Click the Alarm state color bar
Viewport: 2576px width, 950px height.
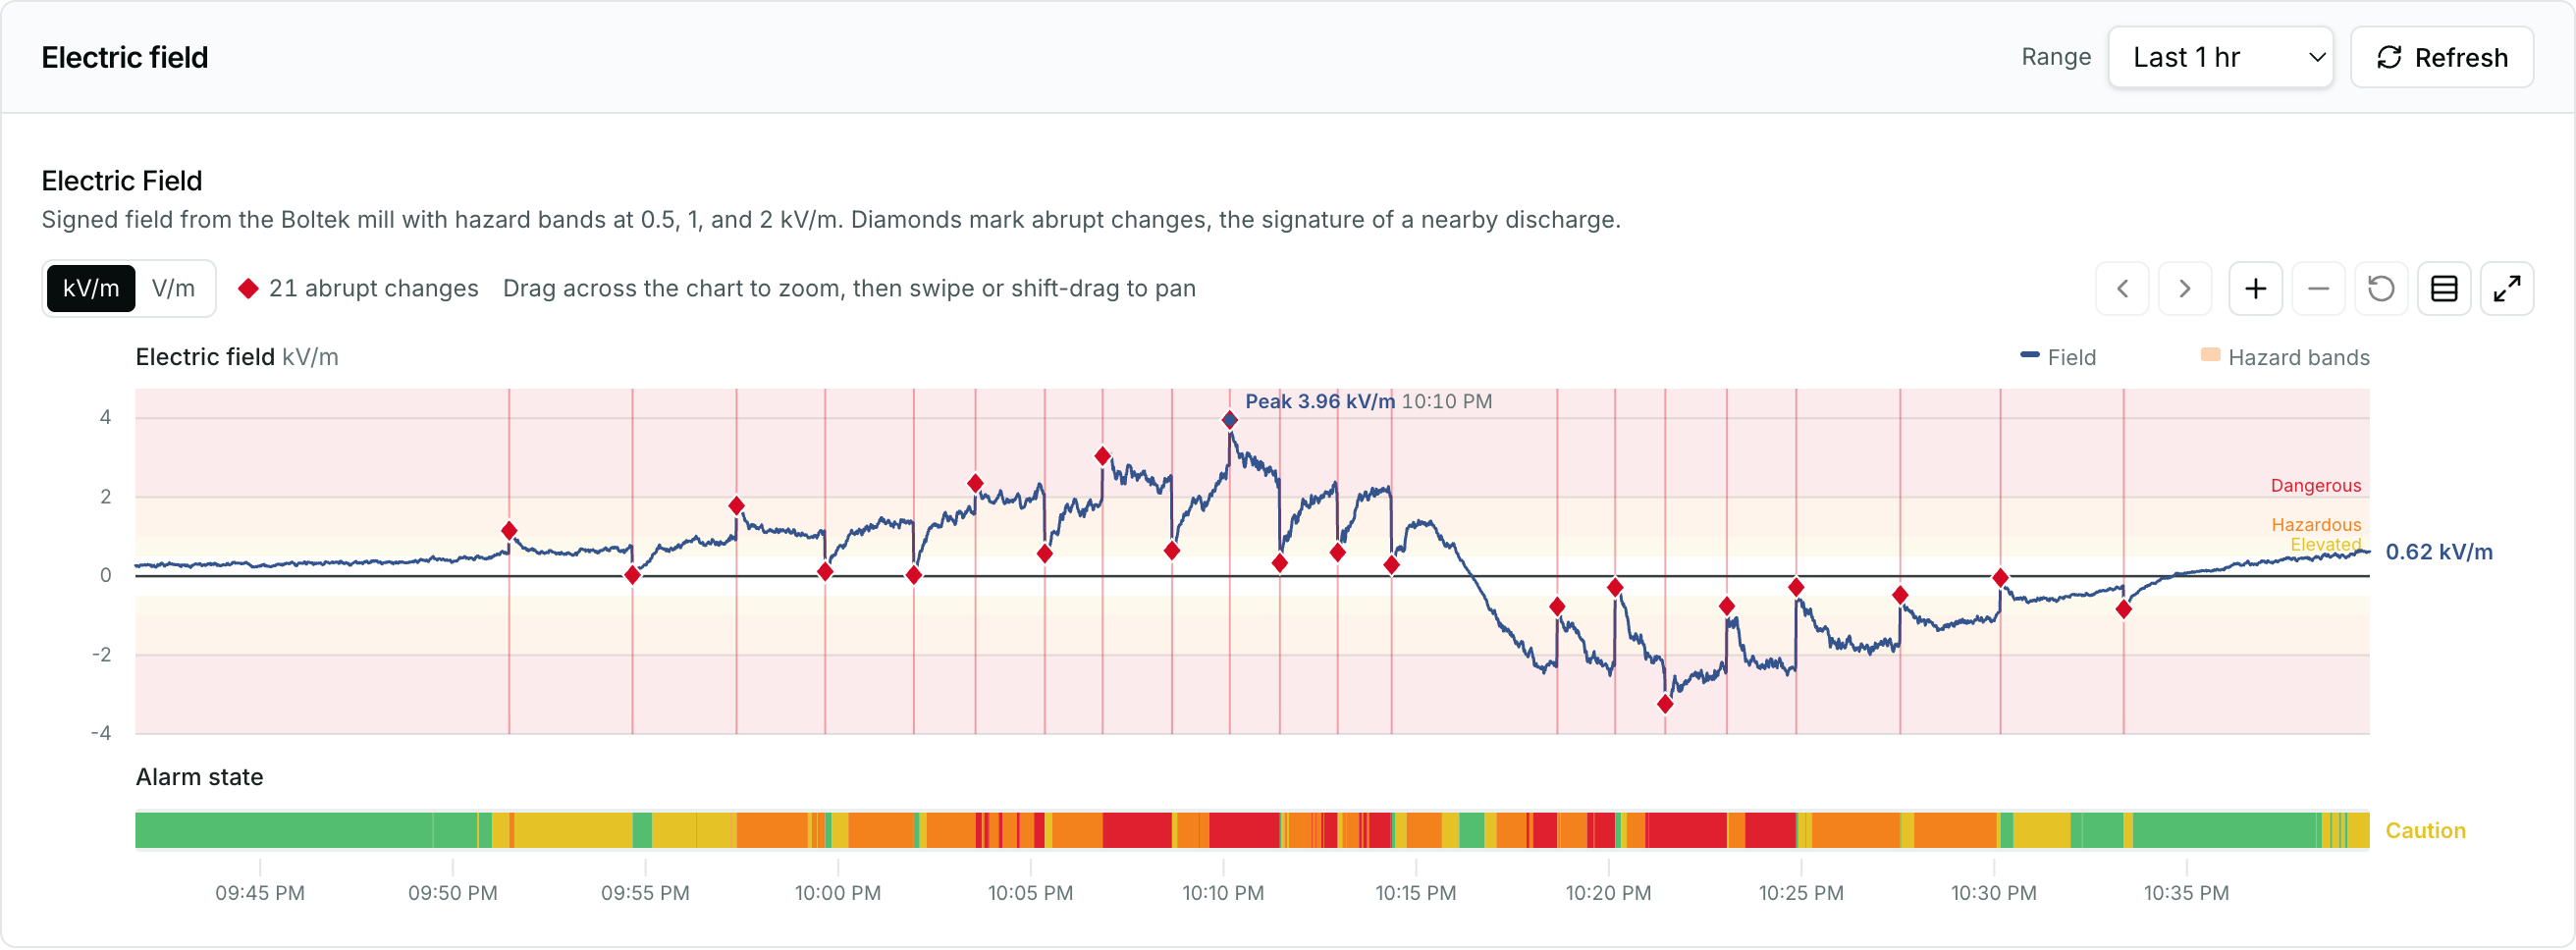click(x=1252, y=832)
